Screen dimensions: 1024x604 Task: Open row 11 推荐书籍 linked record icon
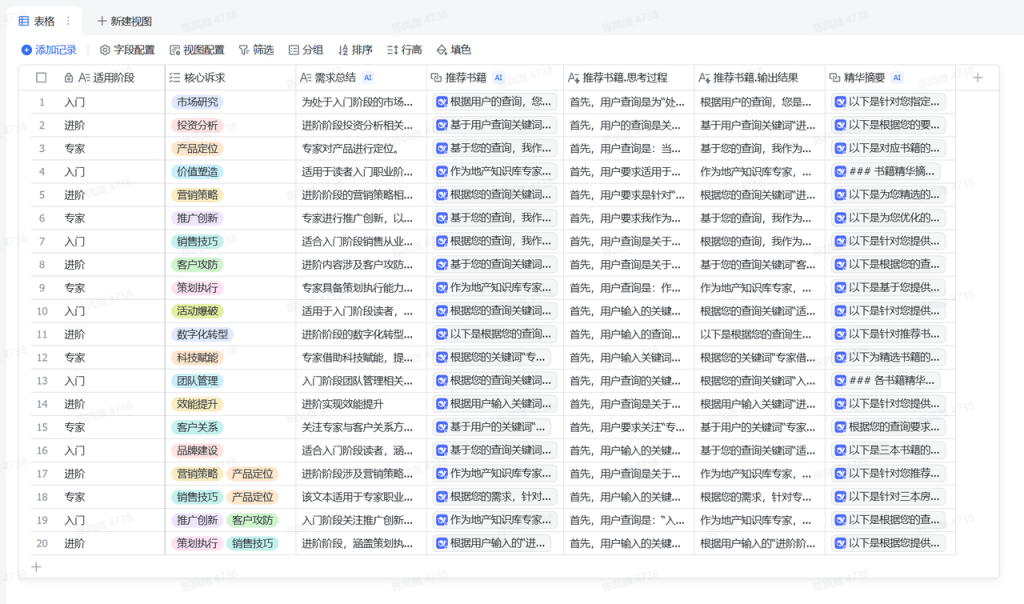click(x=442, y=334)
